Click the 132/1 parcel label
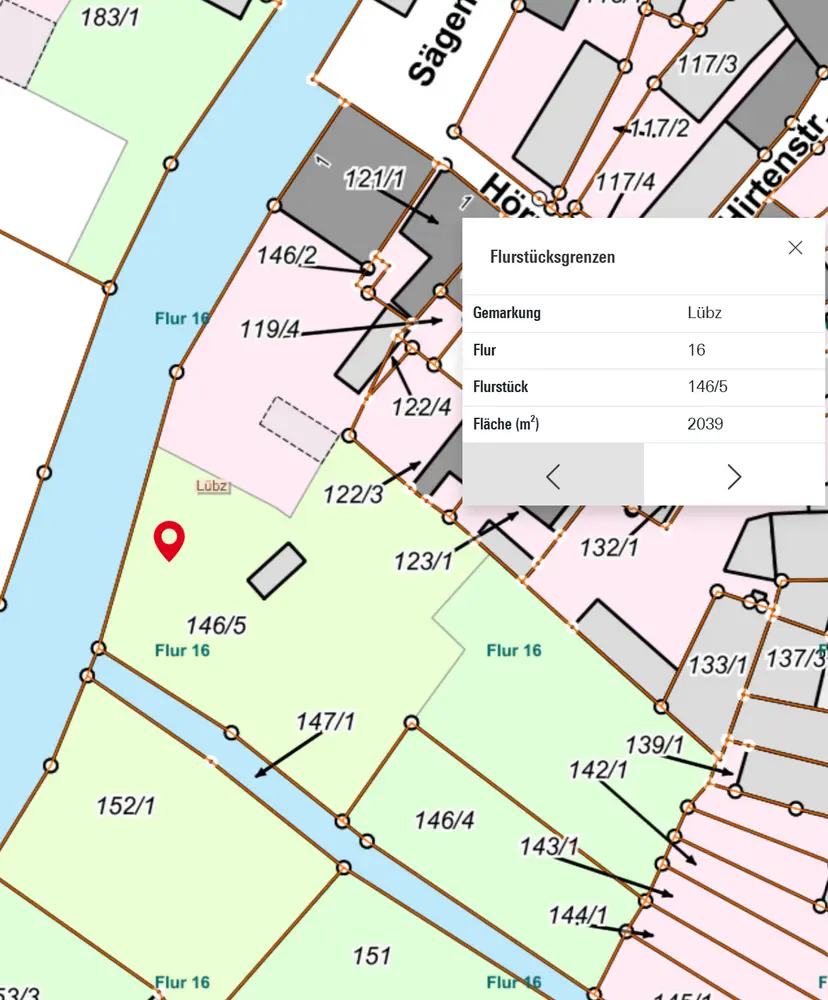Image resolution: width=828 pixels, height=1000 pixels. (x=609, y=547)
